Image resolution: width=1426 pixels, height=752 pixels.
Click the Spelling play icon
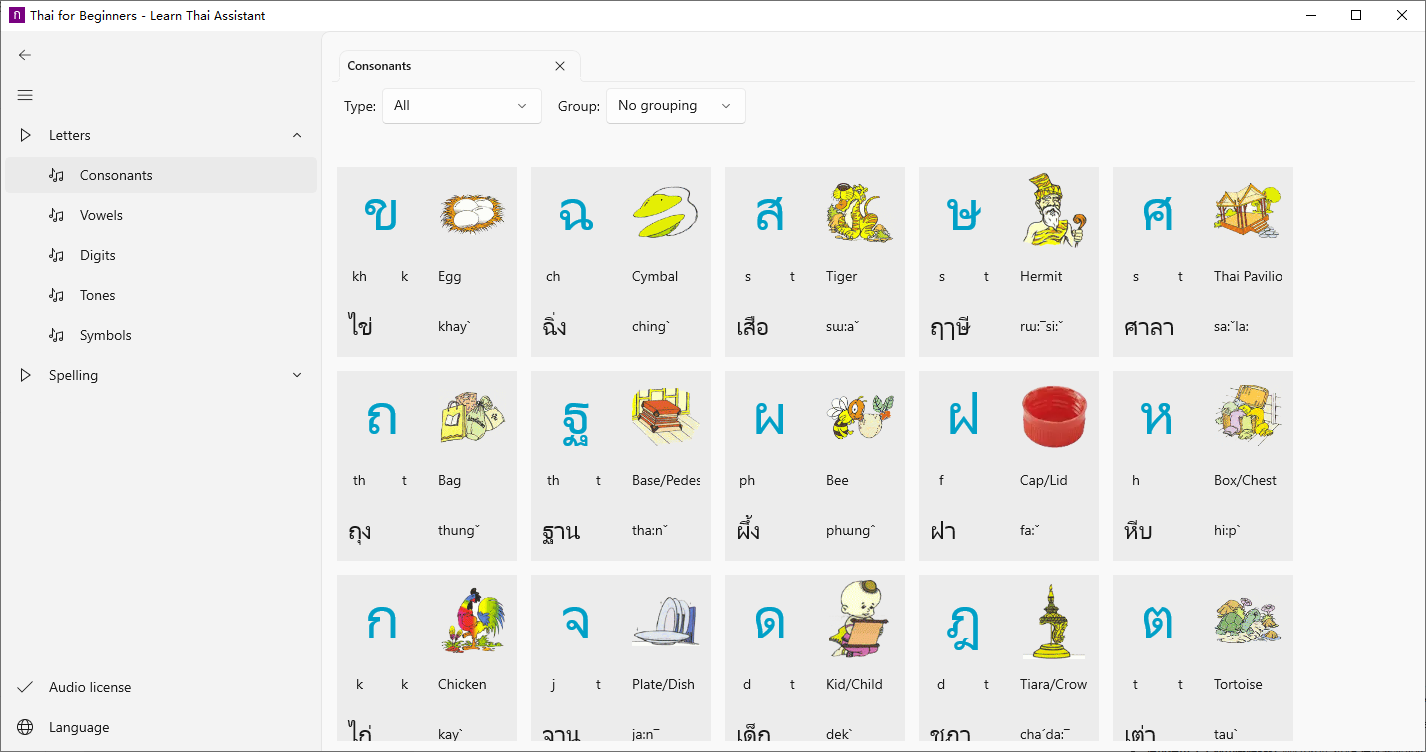[x=25, y=375]
